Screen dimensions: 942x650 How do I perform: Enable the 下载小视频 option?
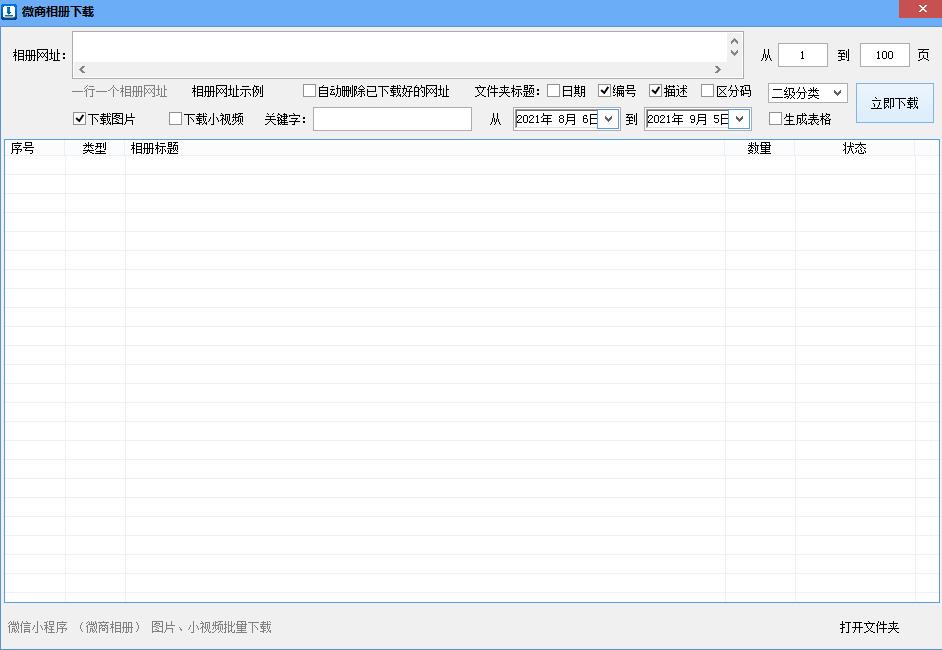tap(175, 119)
